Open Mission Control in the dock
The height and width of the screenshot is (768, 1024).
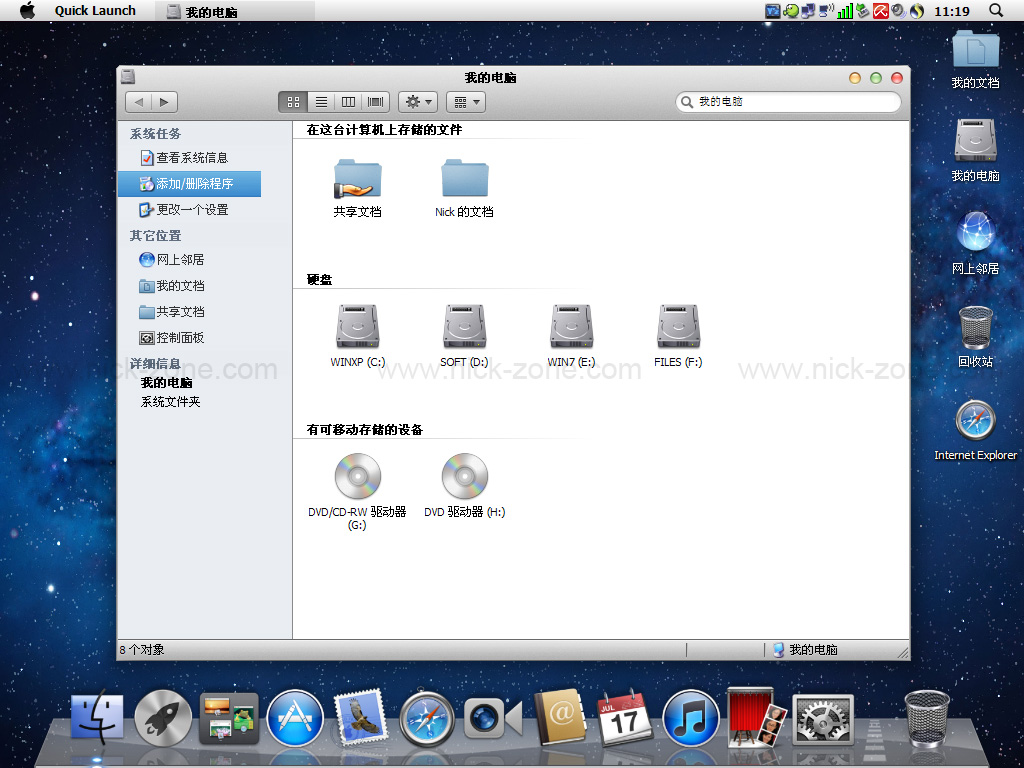(x=229, y=718)
